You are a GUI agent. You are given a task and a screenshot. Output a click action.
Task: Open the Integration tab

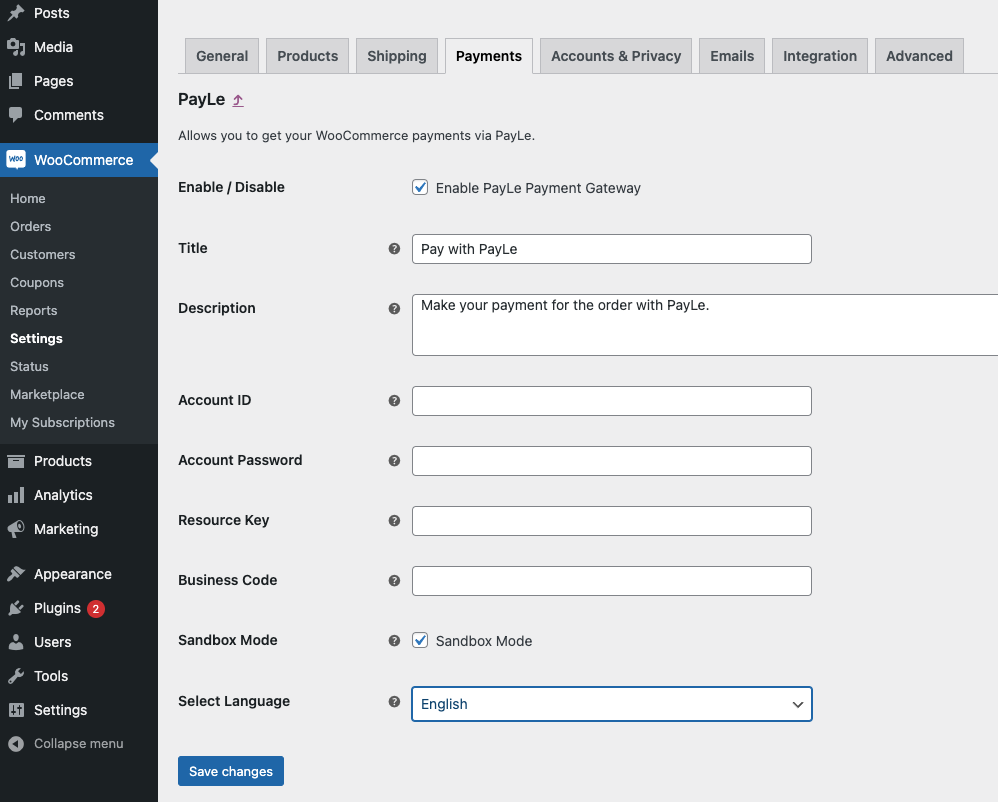(x=820, y=56)
